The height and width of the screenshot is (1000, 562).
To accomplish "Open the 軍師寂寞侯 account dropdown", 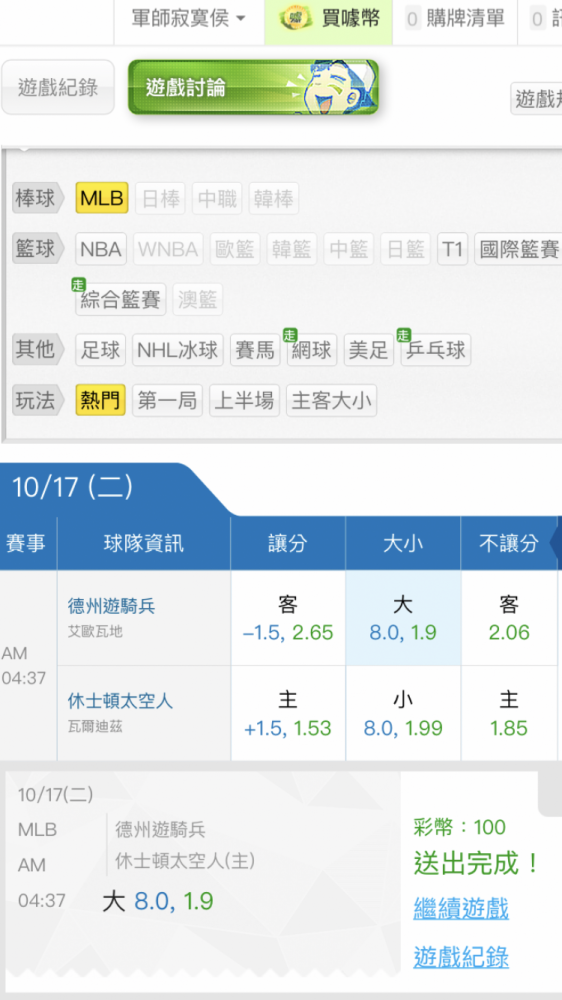I will 189,18.
